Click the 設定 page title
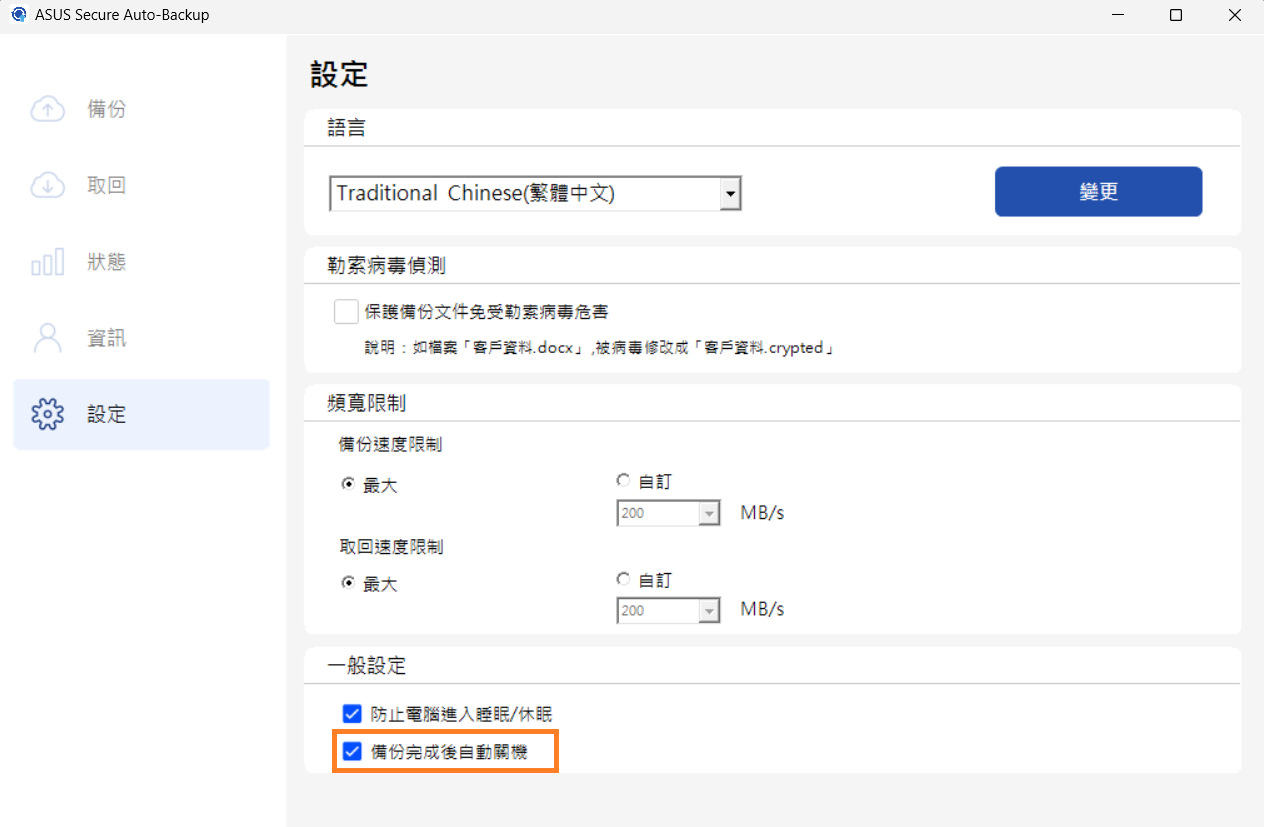The image size is (1264, 827). [x=339, y=73]
